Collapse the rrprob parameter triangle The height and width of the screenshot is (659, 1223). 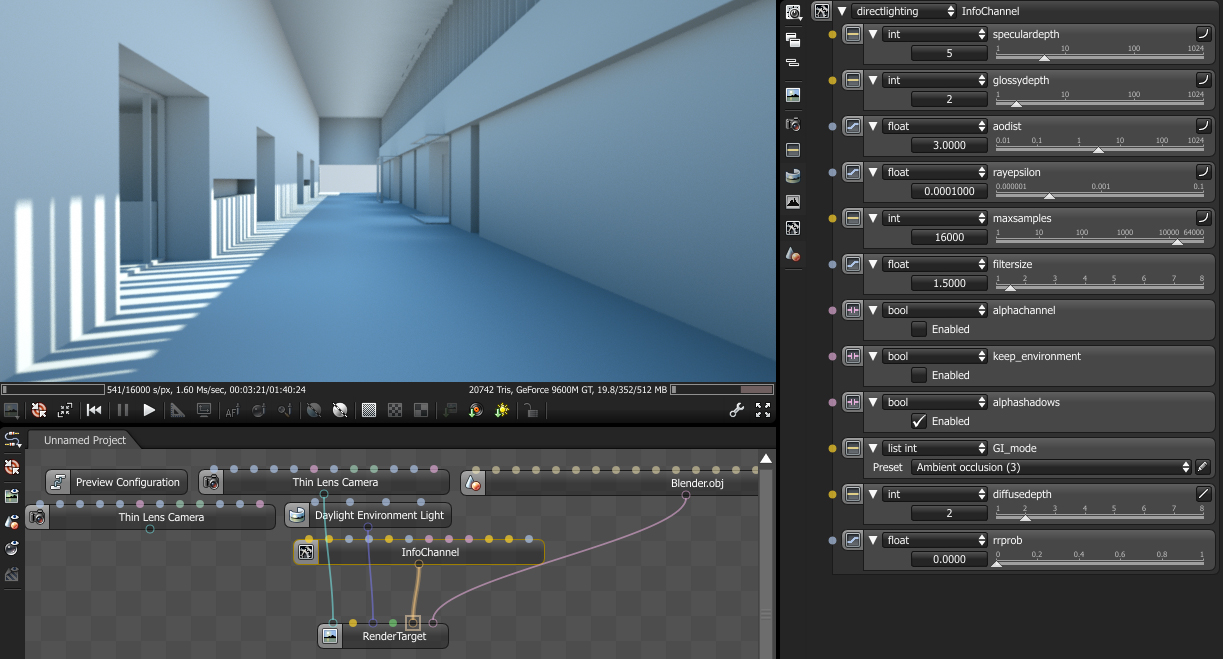pyautogui.click(x=873, y=540)
